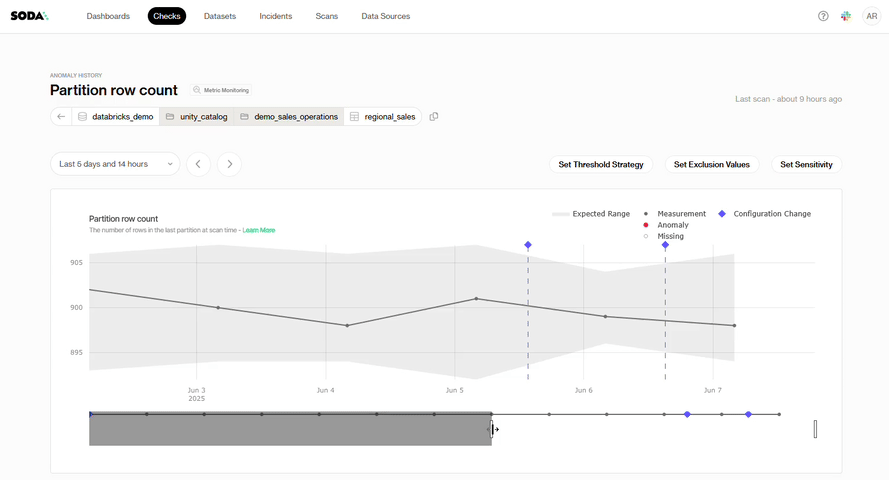
Task: Switch to the Dashboards tab
Action: 108,16
